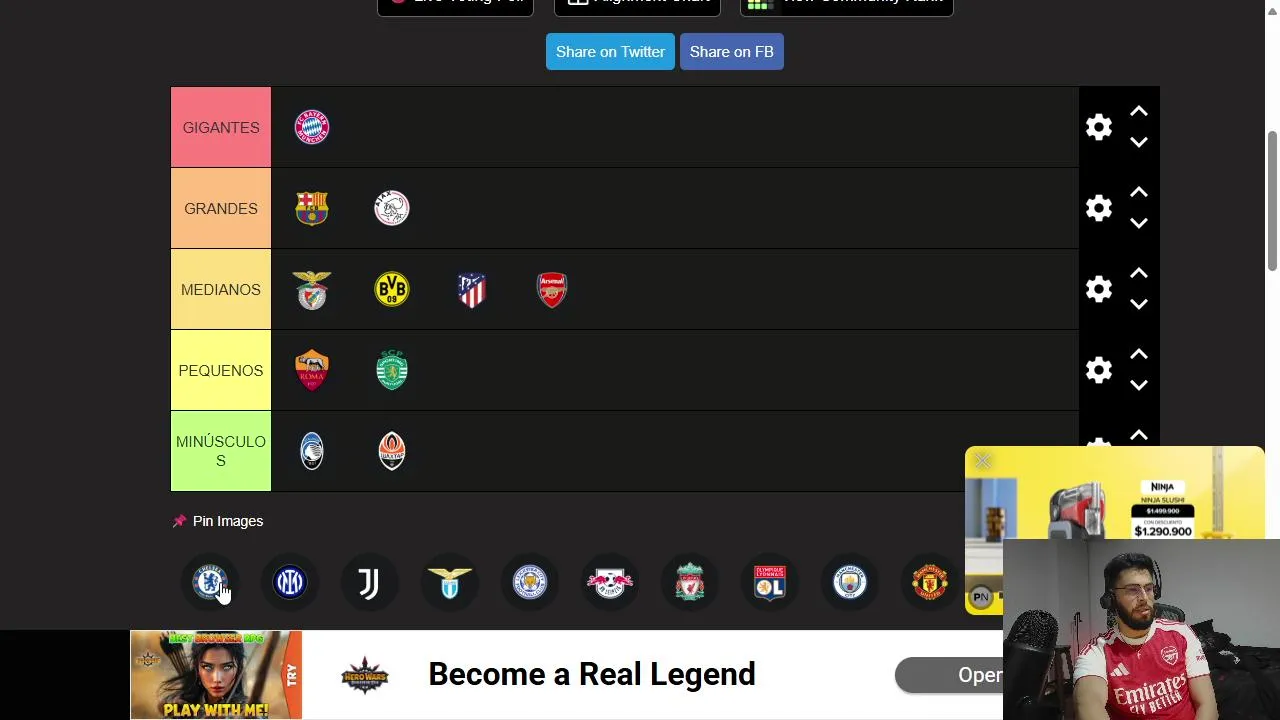Move GRANDES row up with chevron
The height and width of the screenshot is (720, 1280).
pyautogui.click(x=1139, y=193)
